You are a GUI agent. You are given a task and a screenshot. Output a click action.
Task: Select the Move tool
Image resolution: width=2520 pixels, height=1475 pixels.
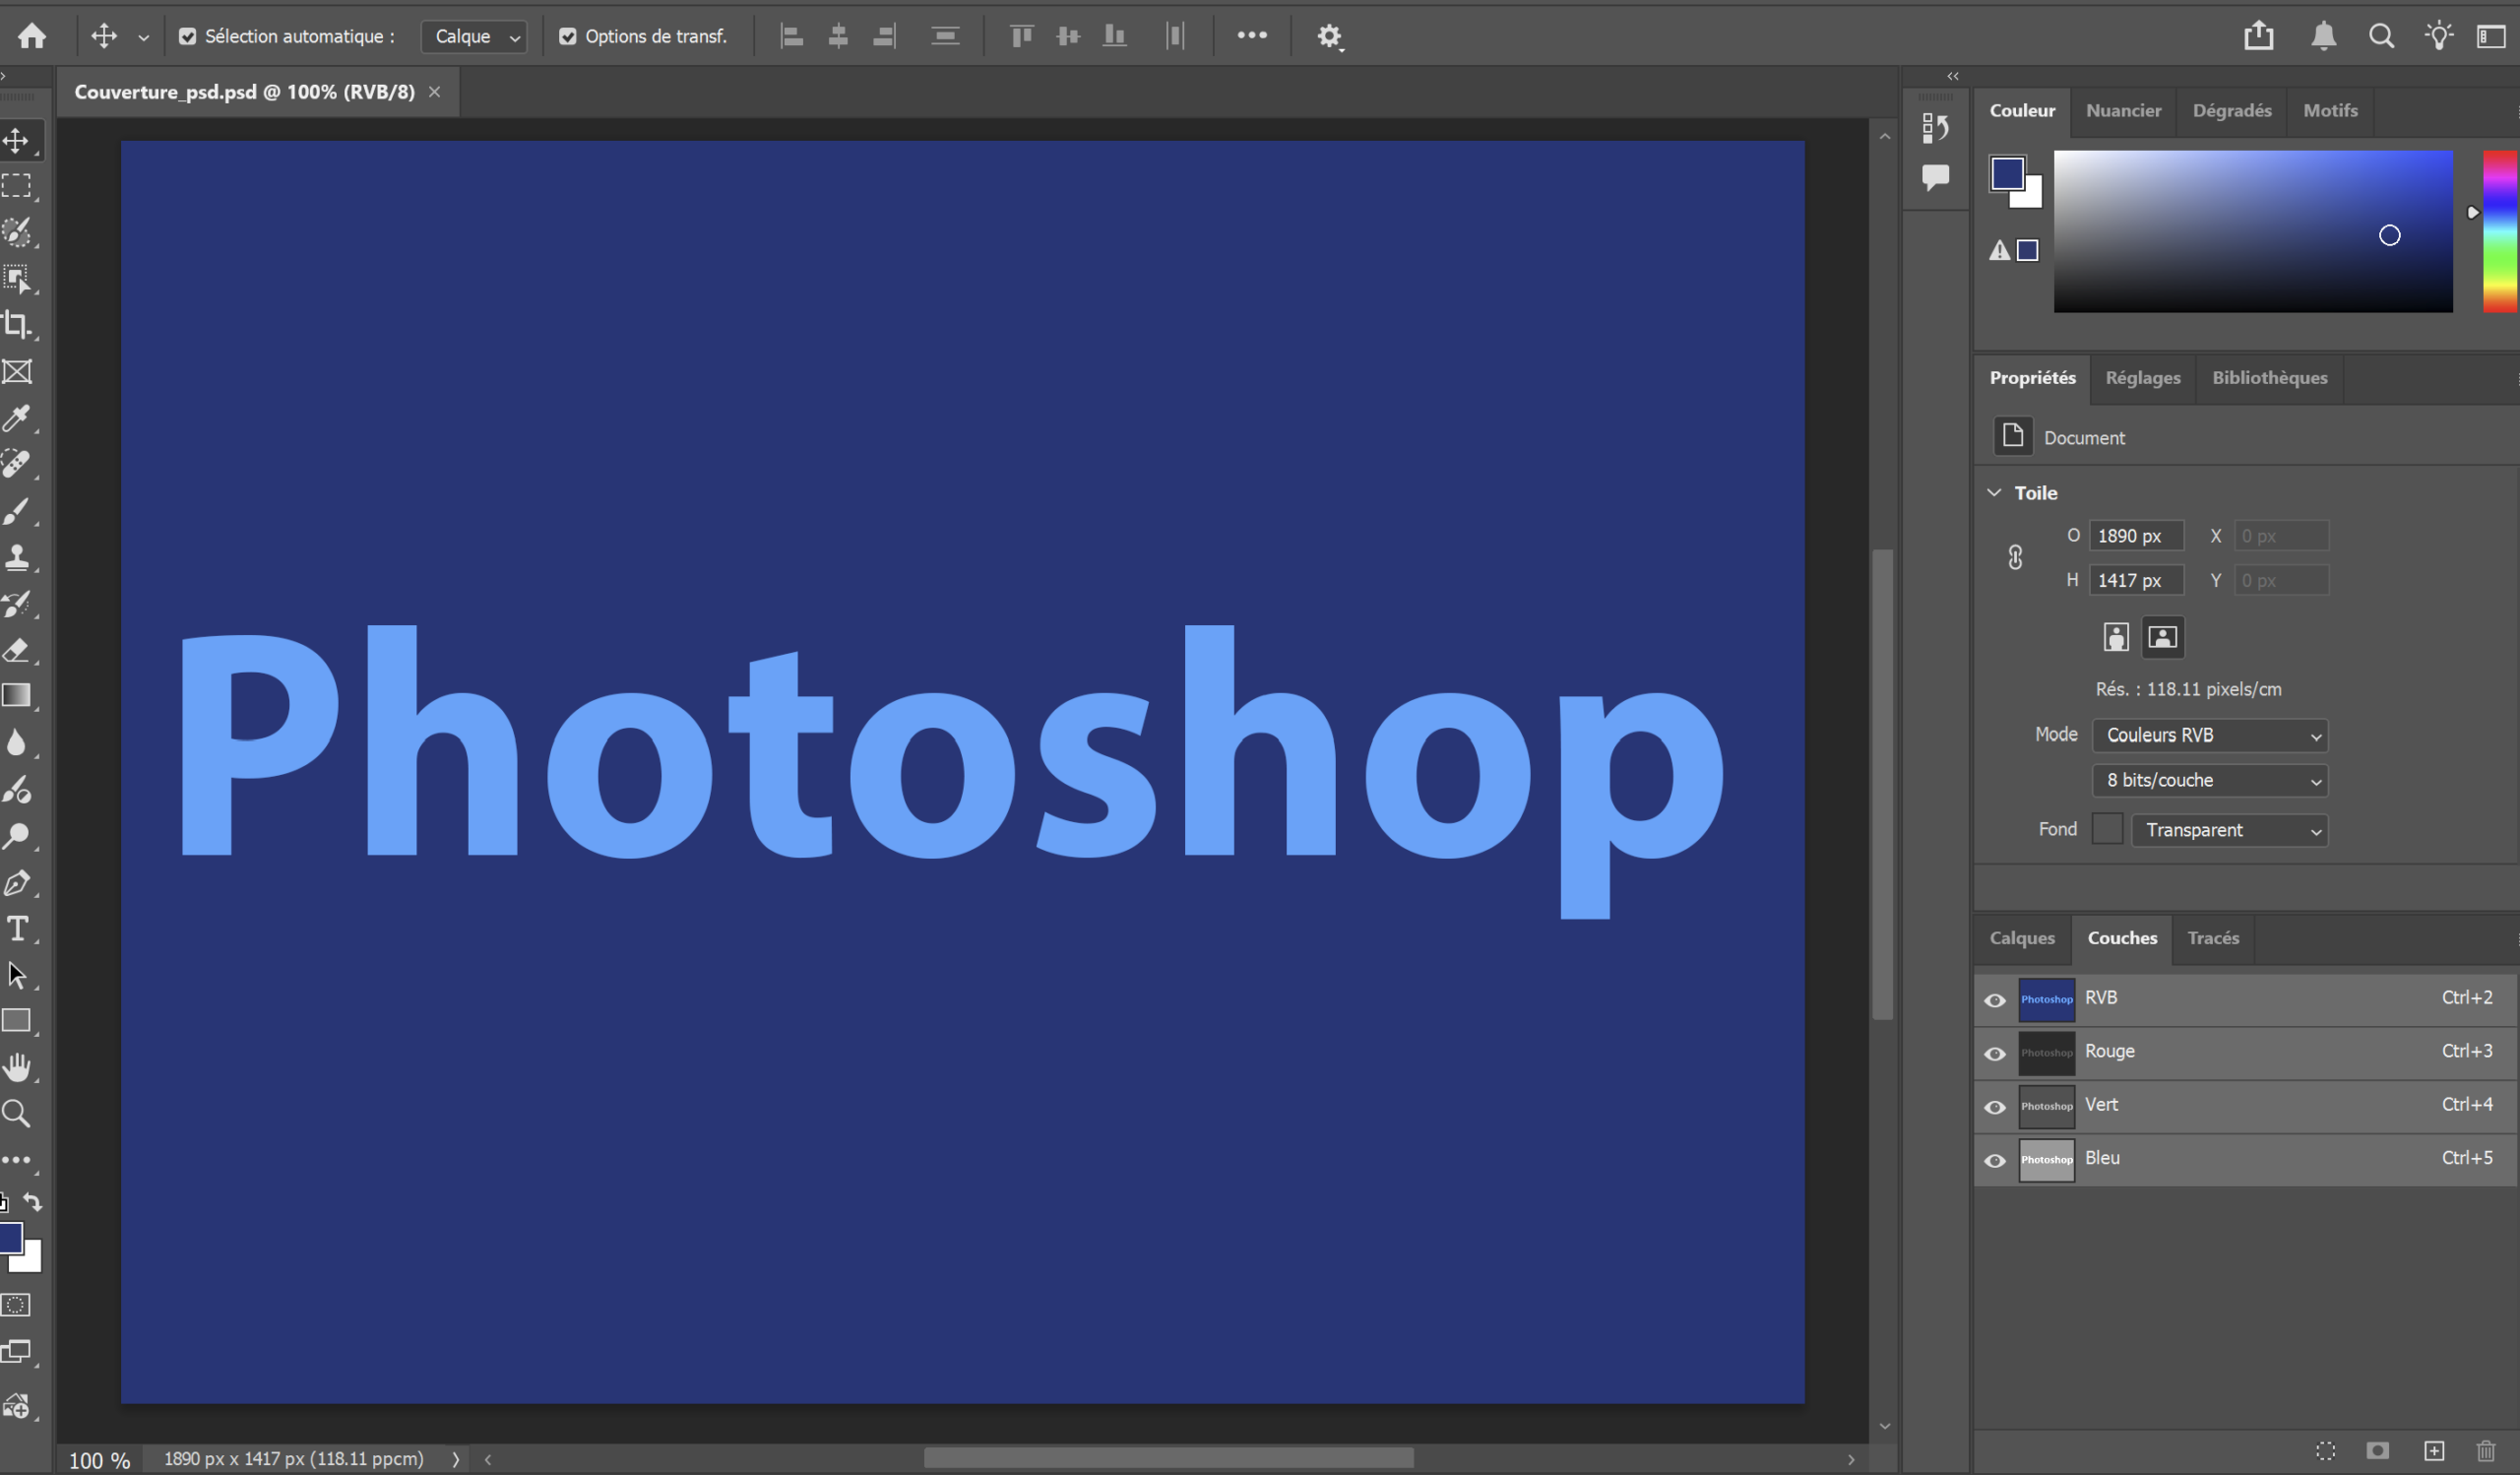click(x=18, y=140)
